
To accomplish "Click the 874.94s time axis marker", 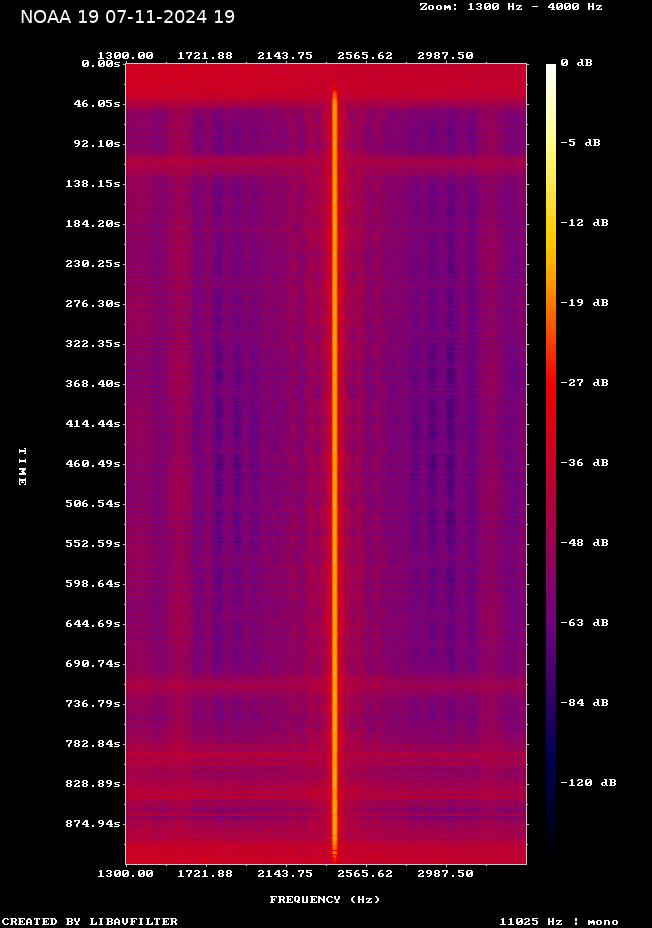I will coord(90,823).
